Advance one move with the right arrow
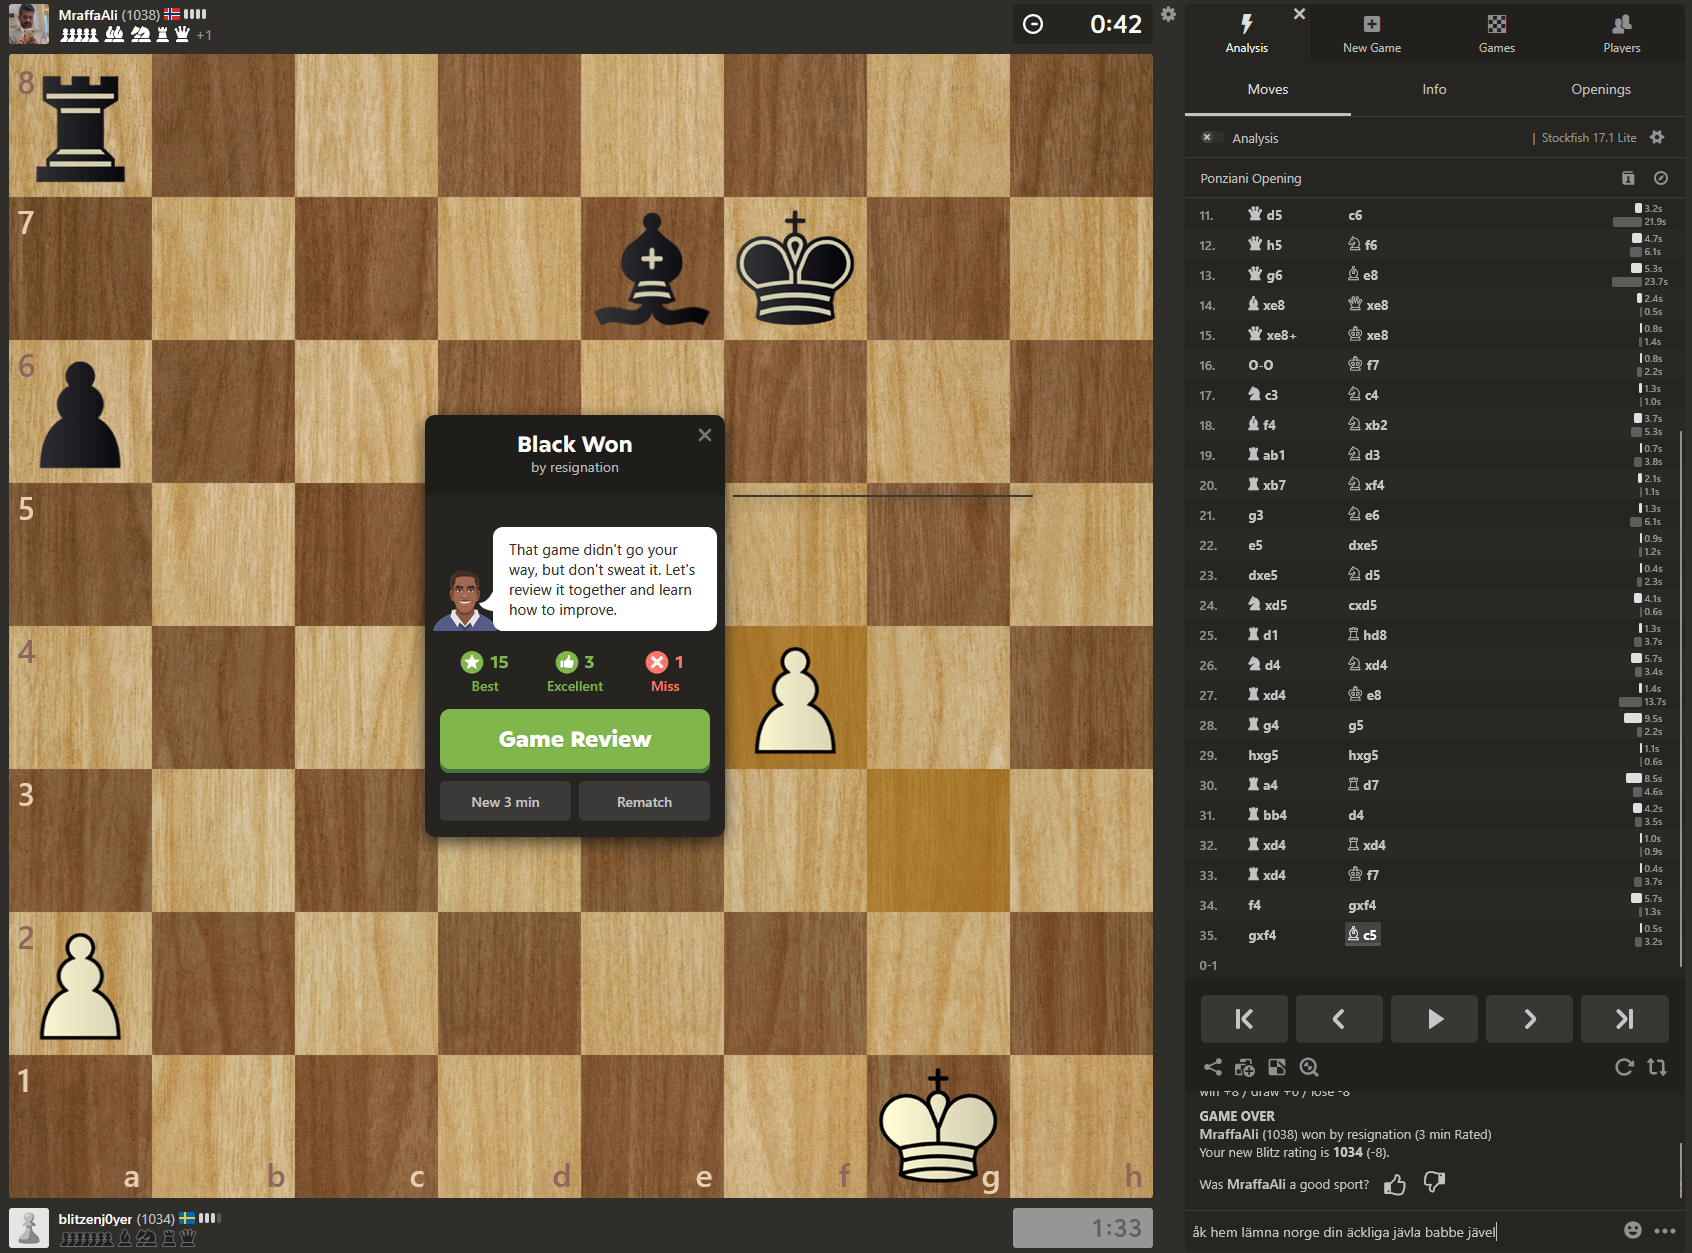The image size is (1692, 1253). [1529, 1019]
